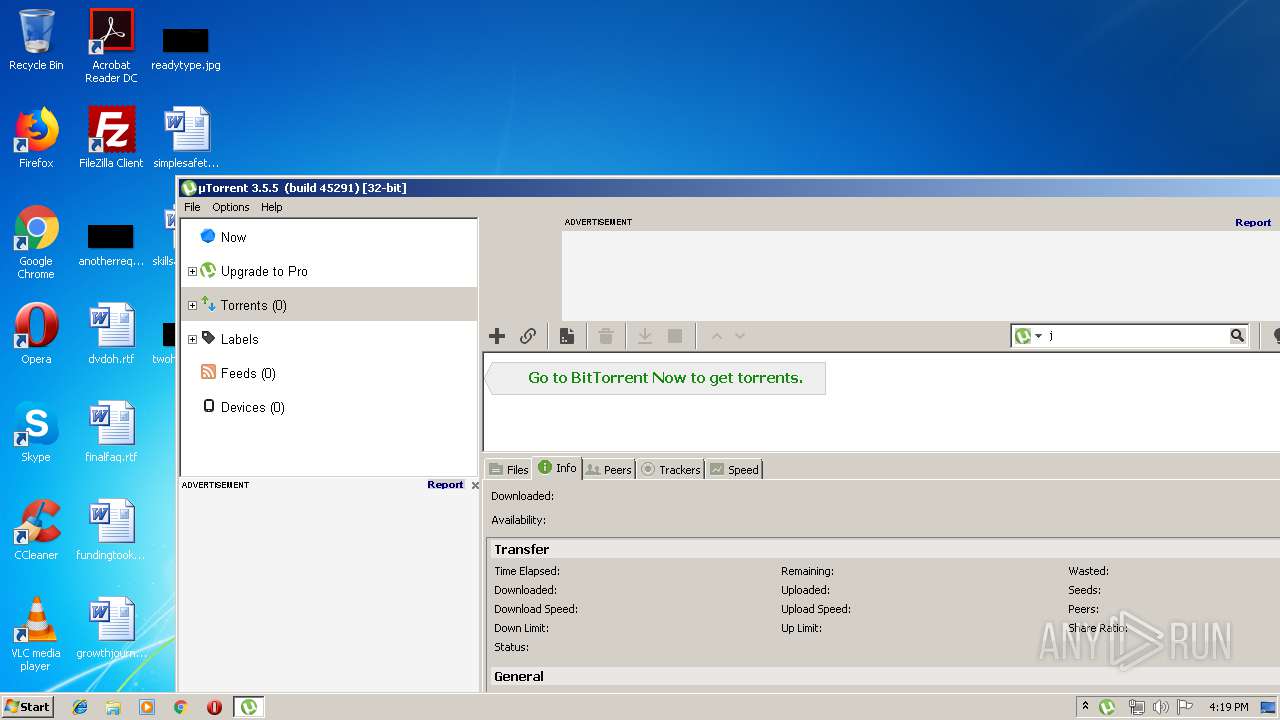Expand the Labels tree node

(x=192, y=339)
